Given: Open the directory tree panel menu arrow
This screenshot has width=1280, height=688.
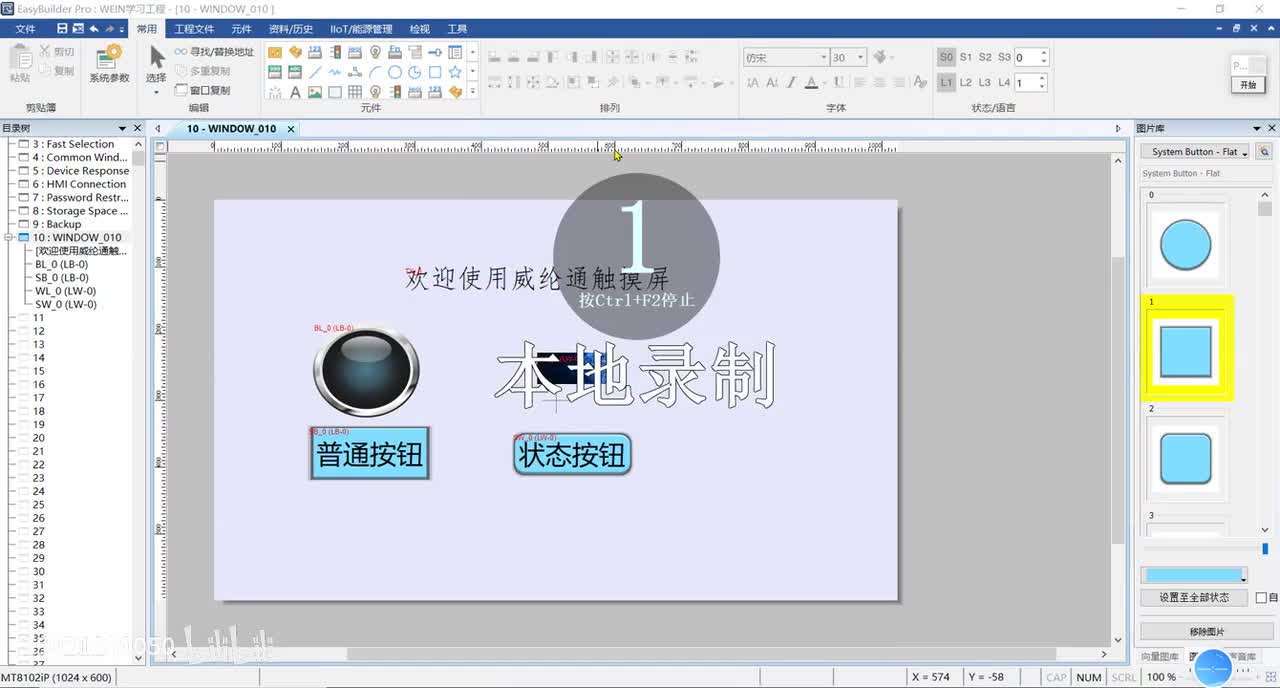Looking at the screenshot, I should [x=123, y=128].
